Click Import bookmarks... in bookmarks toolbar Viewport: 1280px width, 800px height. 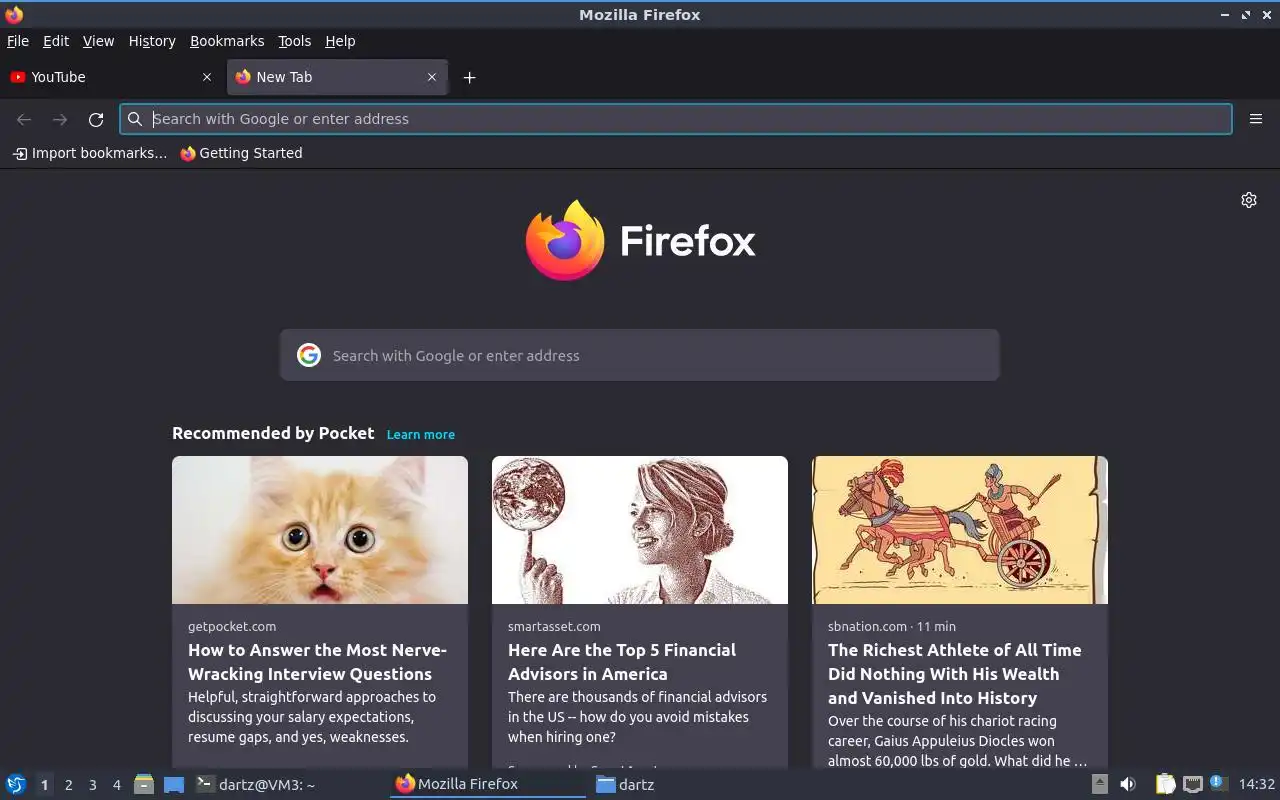tap(89, 153)
